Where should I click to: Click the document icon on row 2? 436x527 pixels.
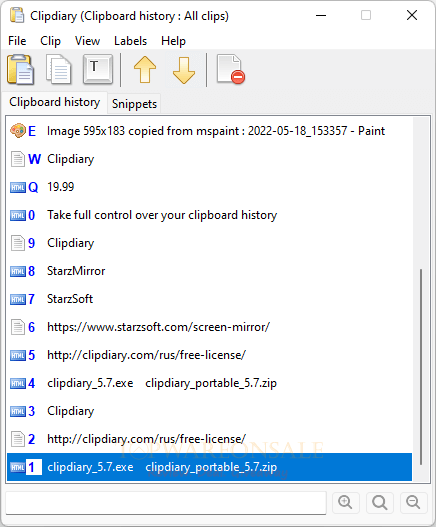[17, 439]
